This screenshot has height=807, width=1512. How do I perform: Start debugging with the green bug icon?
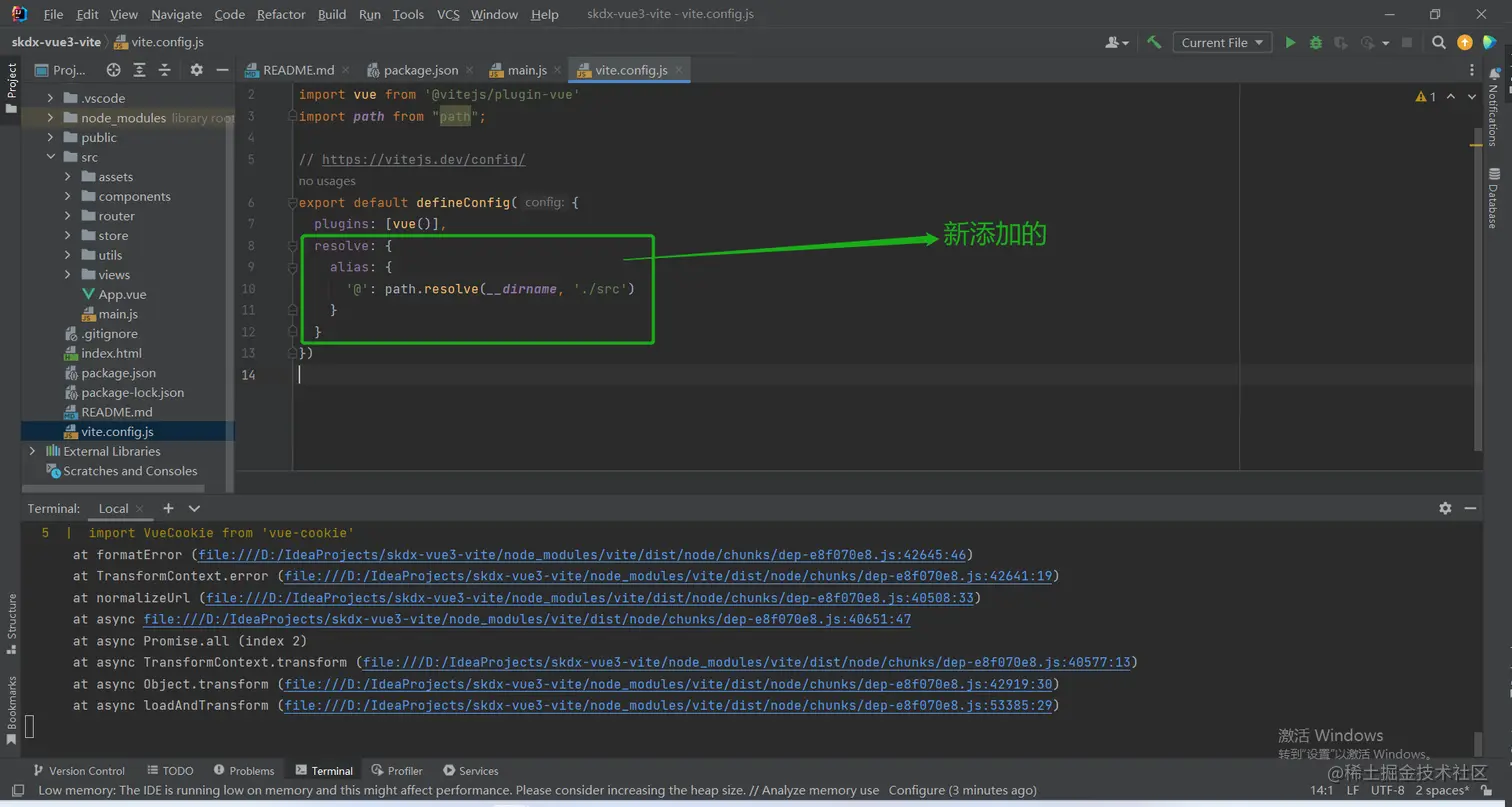[1316, 42]
